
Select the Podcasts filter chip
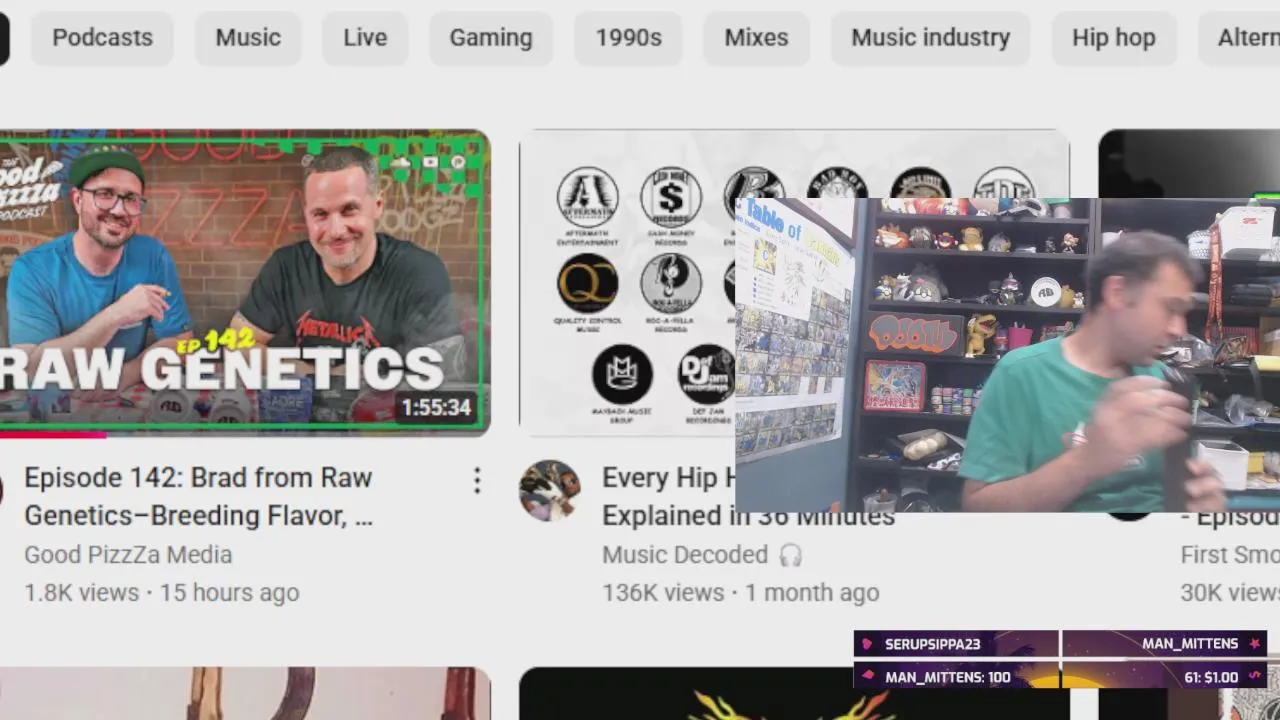coord(102,38)
